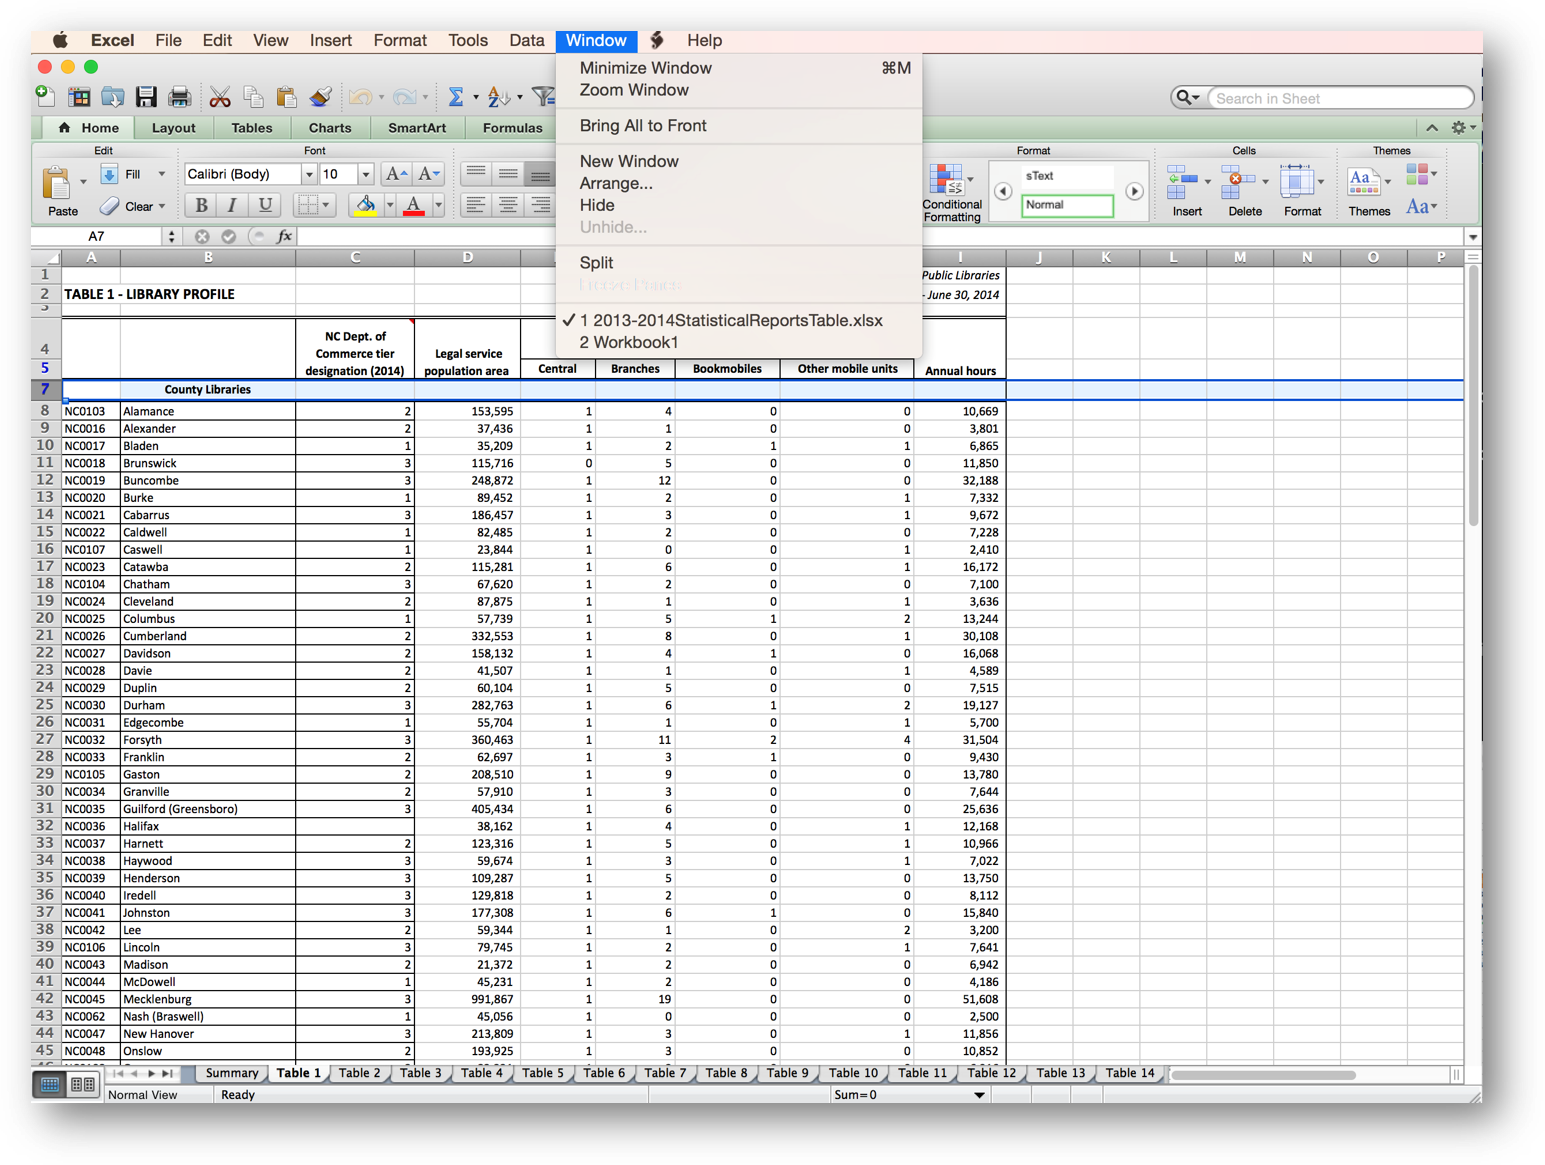Open the Calibri font name dropdown
Viewport: 1545px width, 1165px height.
309,174
